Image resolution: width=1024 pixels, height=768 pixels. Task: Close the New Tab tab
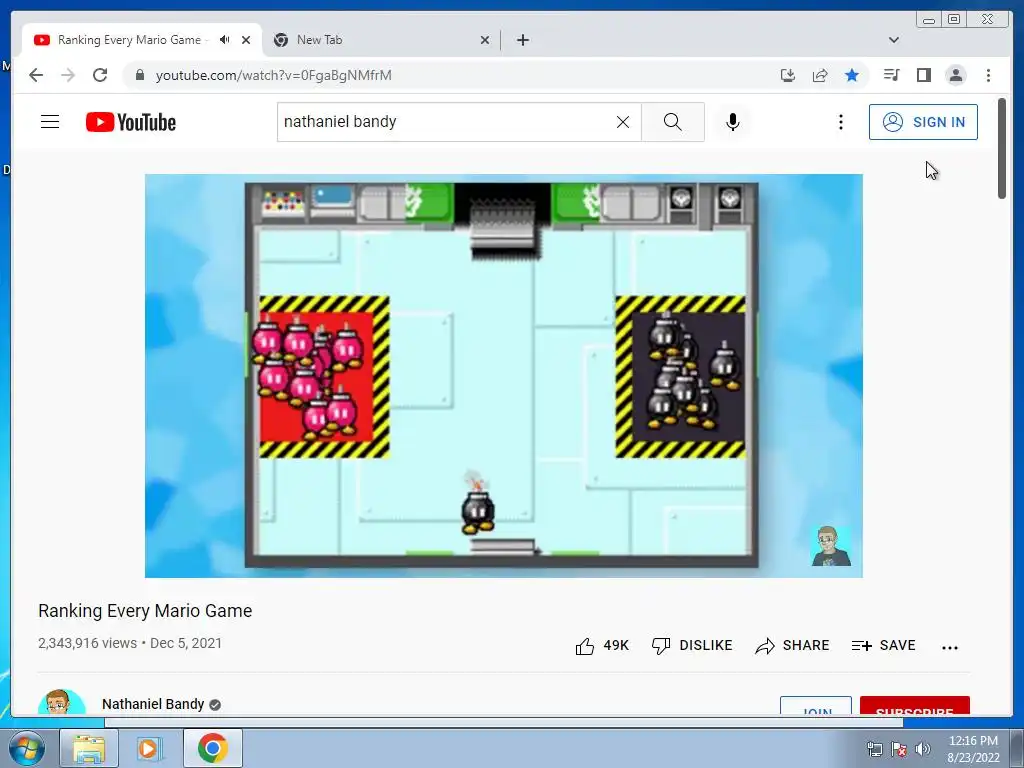pos(485,40)
